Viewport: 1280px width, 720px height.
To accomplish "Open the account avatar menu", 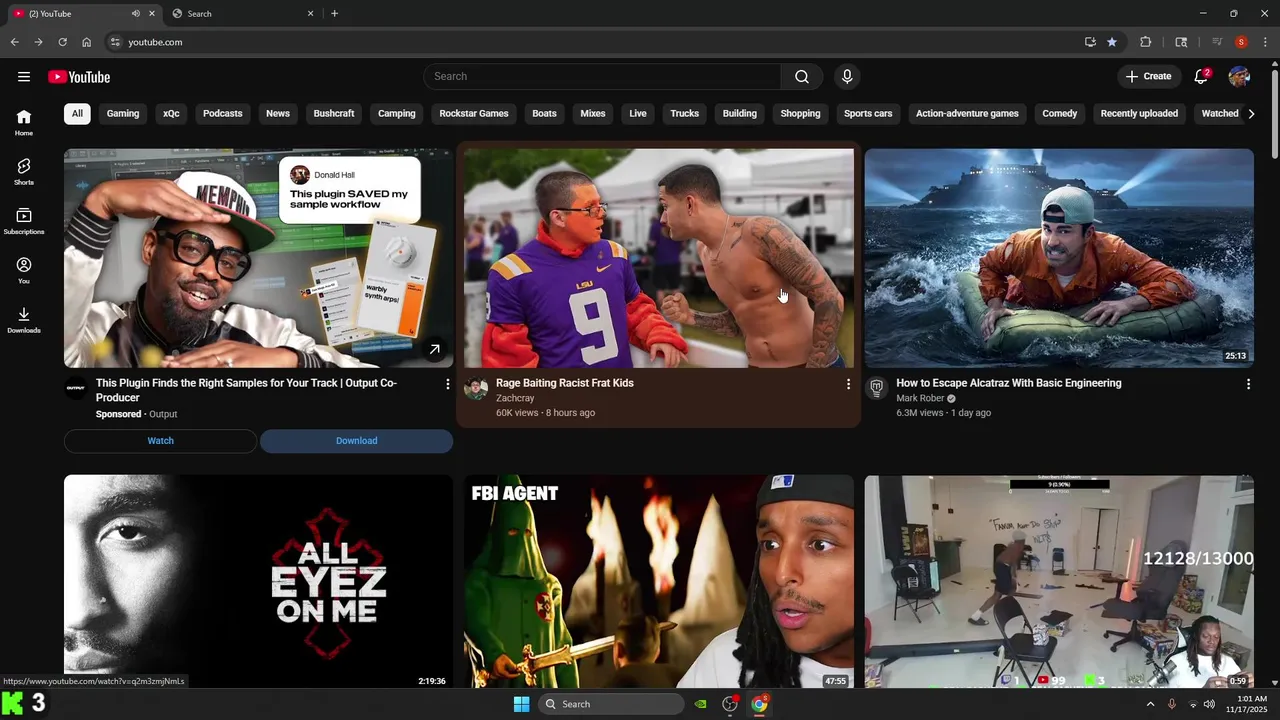I will (1239, 77).
